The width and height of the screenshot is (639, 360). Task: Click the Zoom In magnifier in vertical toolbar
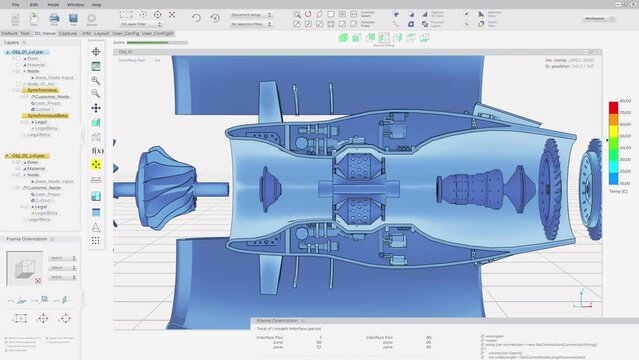tap(96, 80)
